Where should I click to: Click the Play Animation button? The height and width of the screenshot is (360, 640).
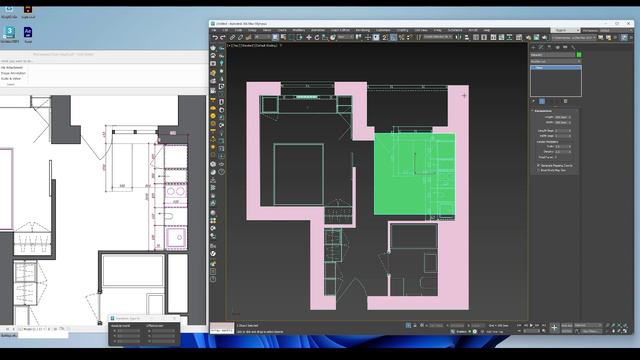pyautogui.click(x=531, y=325)
